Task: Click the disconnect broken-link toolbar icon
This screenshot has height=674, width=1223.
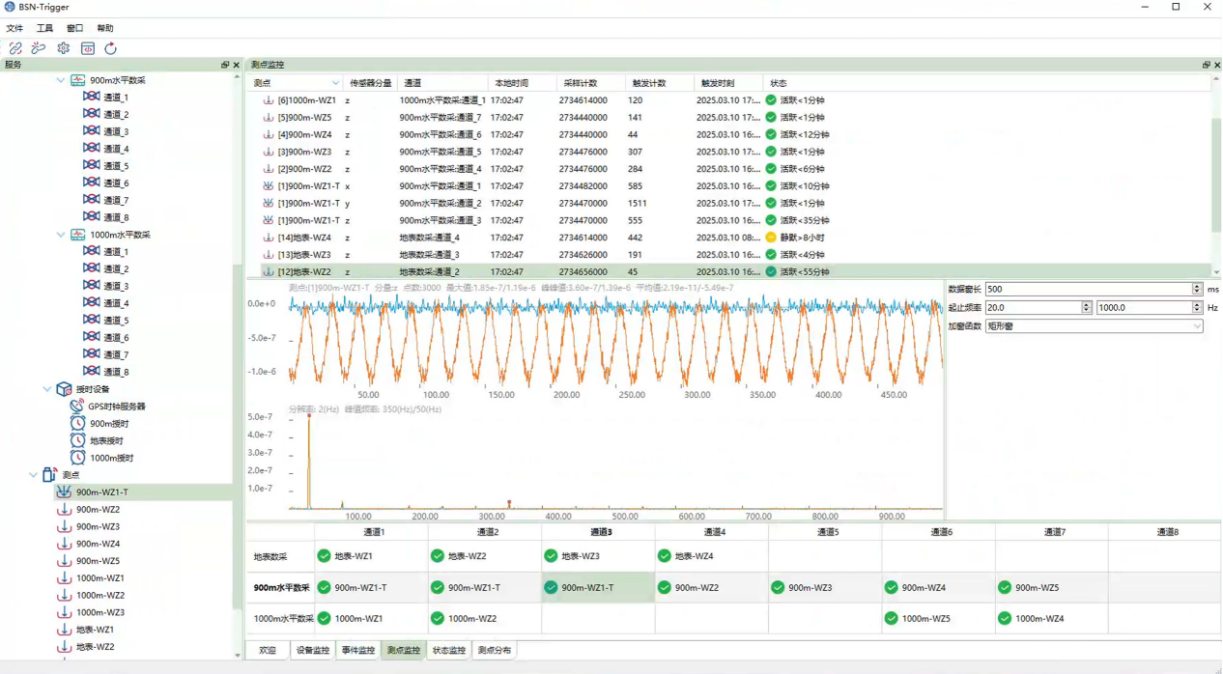Action: [x=39, y=48]
